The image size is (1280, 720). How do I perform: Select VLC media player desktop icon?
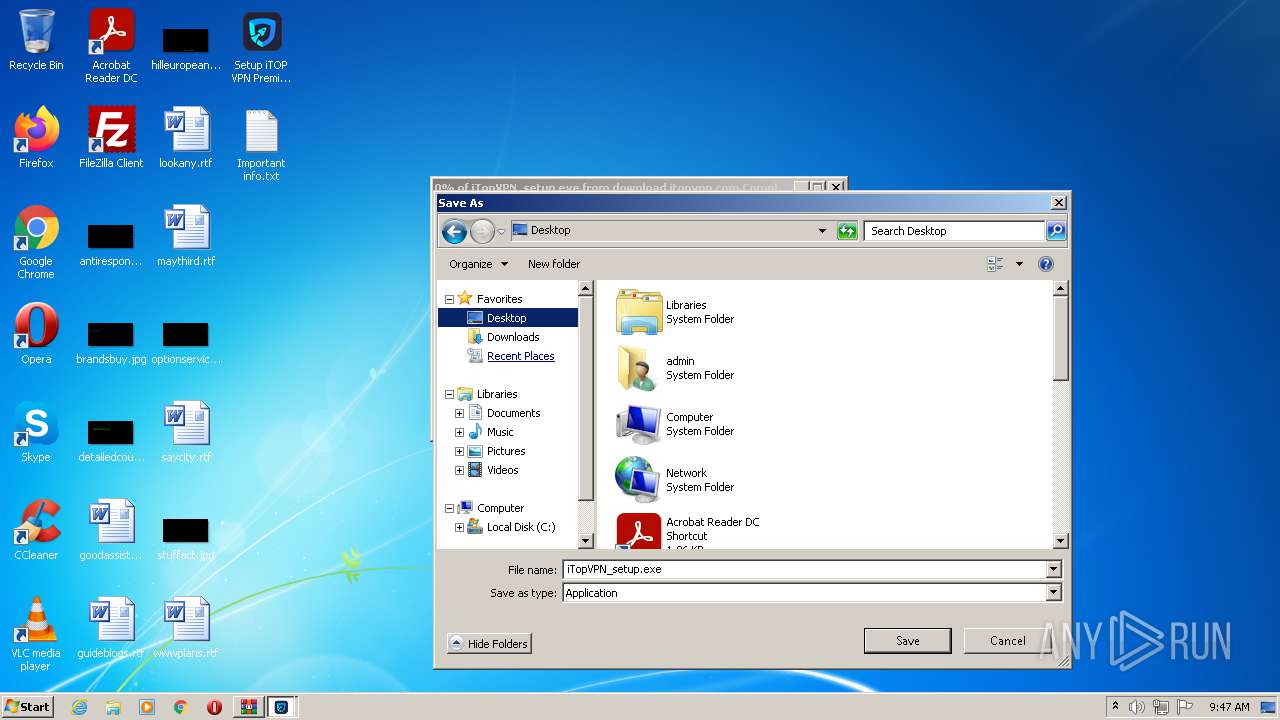coord(36,634)
